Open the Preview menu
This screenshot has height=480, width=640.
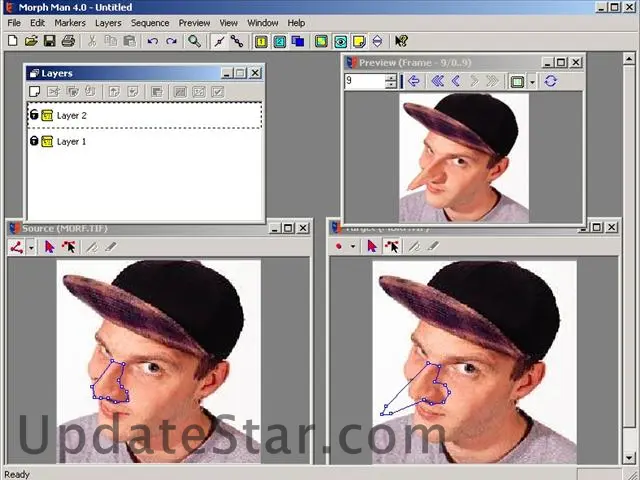point(194,23)
